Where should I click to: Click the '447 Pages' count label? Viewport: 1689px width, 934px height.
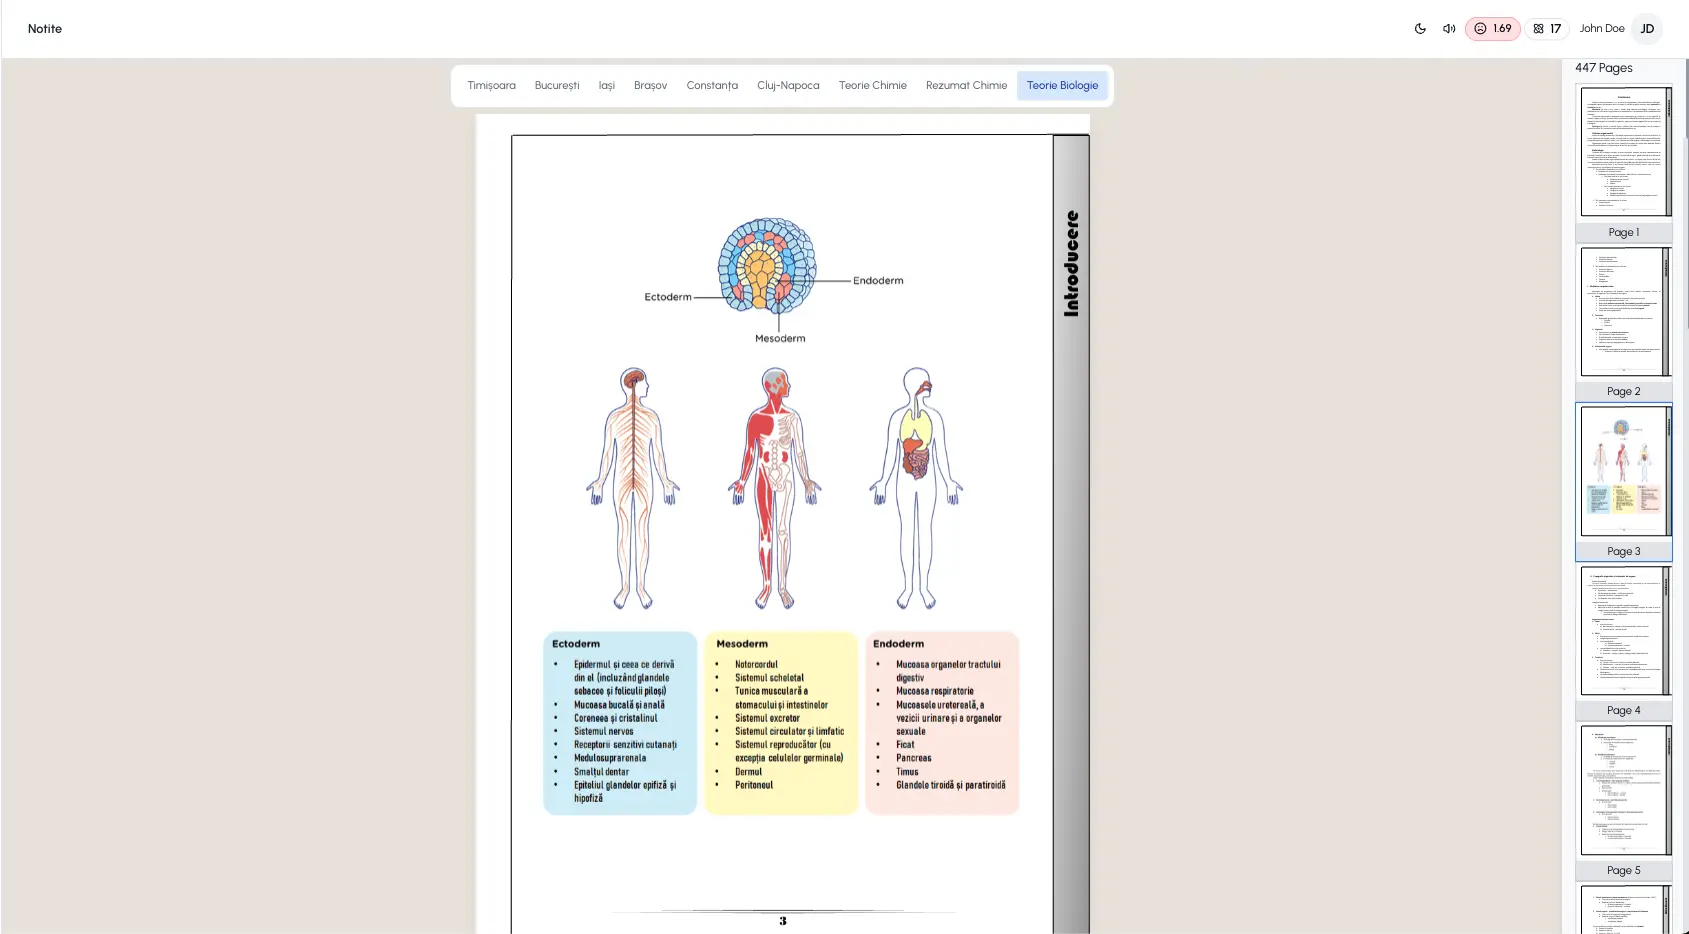pos(1603,68)
